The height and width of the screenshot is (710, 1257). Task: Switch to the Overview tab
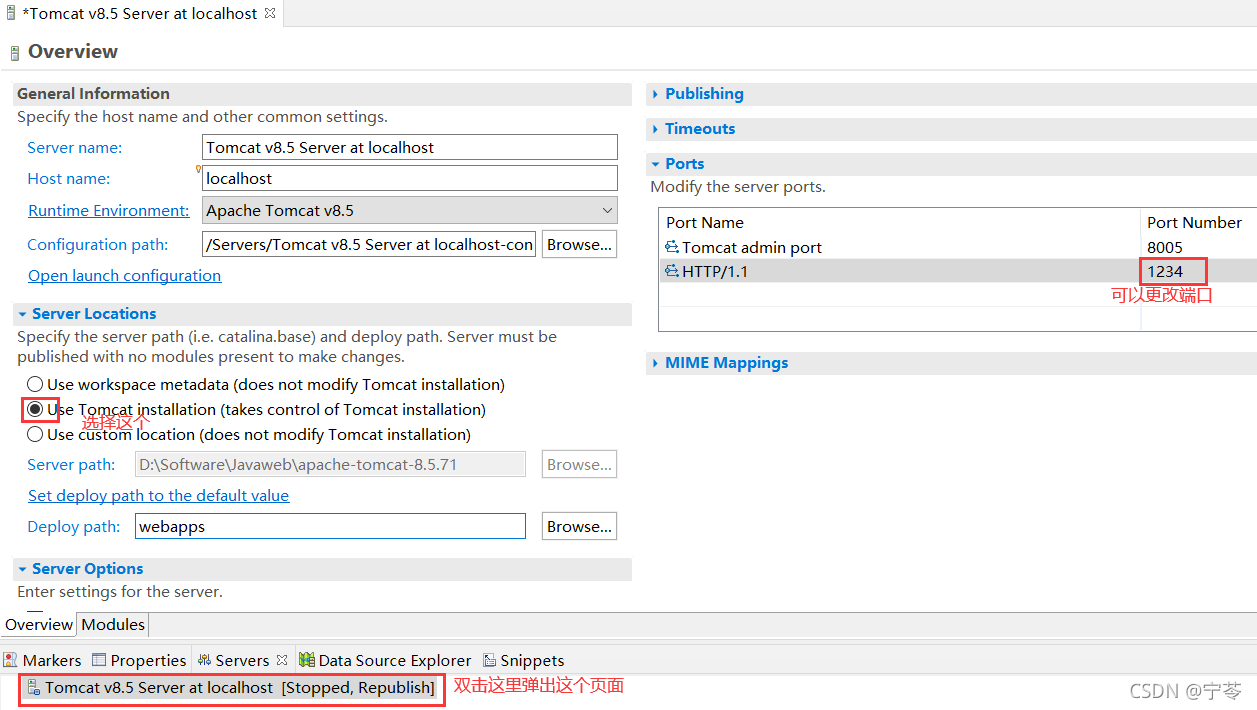click(x=39, y=624)
